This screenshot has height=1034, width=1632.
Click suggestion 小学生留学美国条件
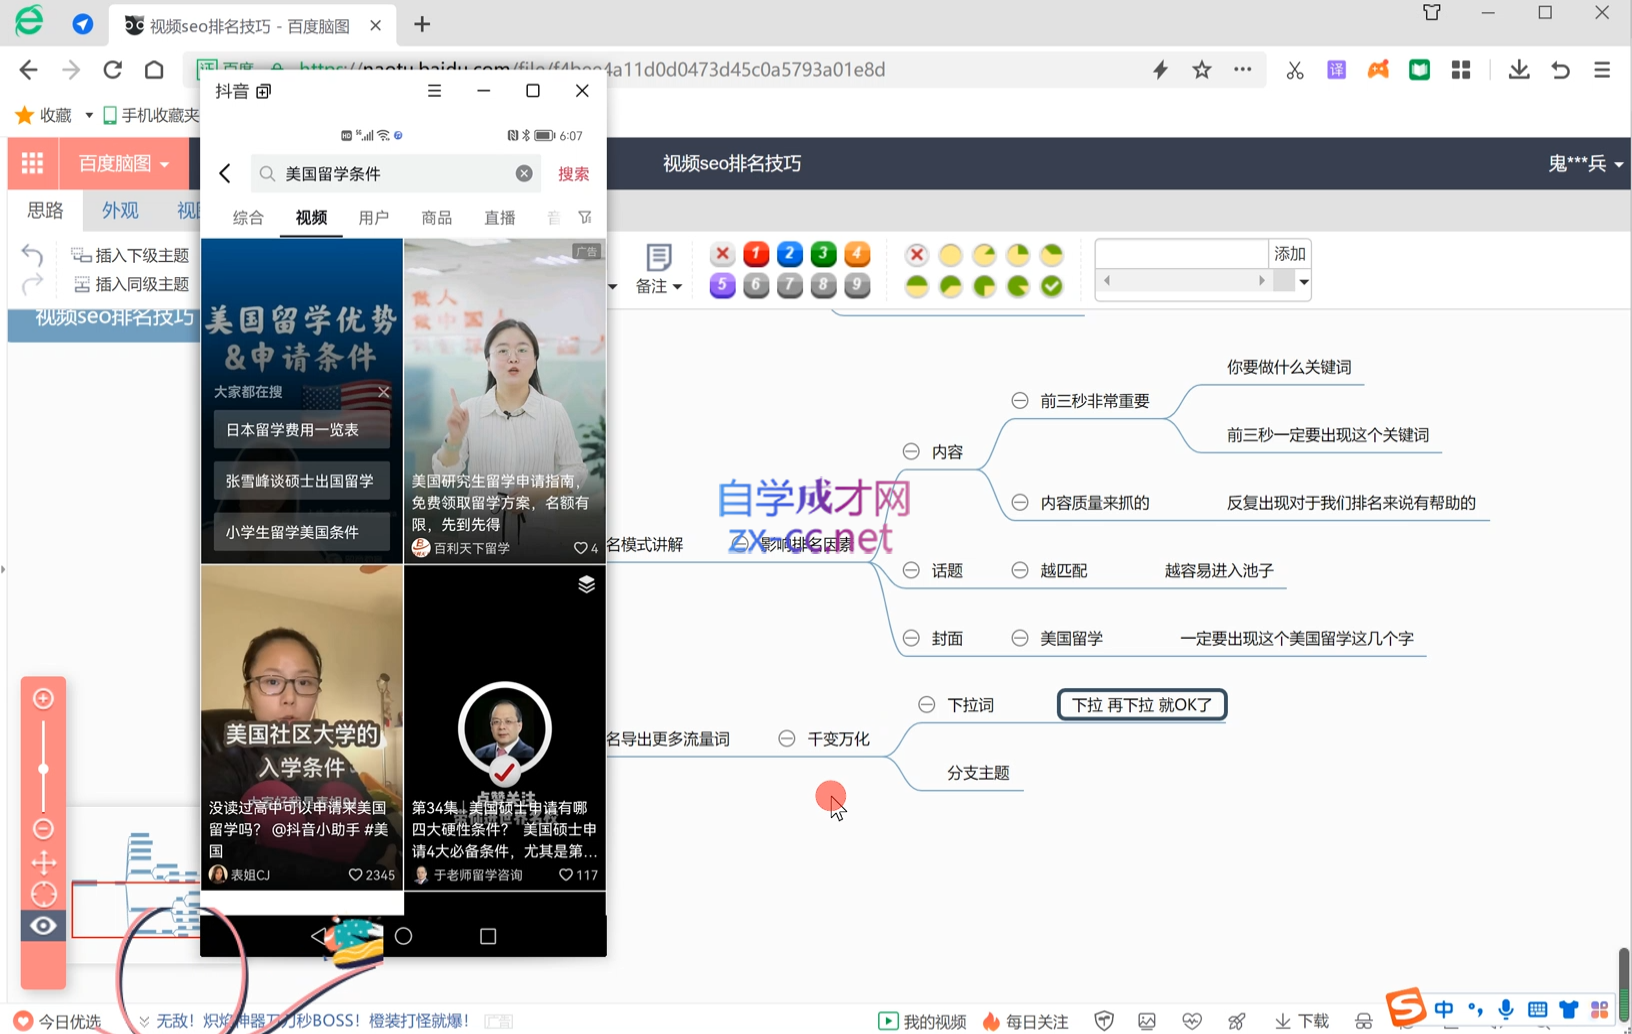[x=302, y=532]
